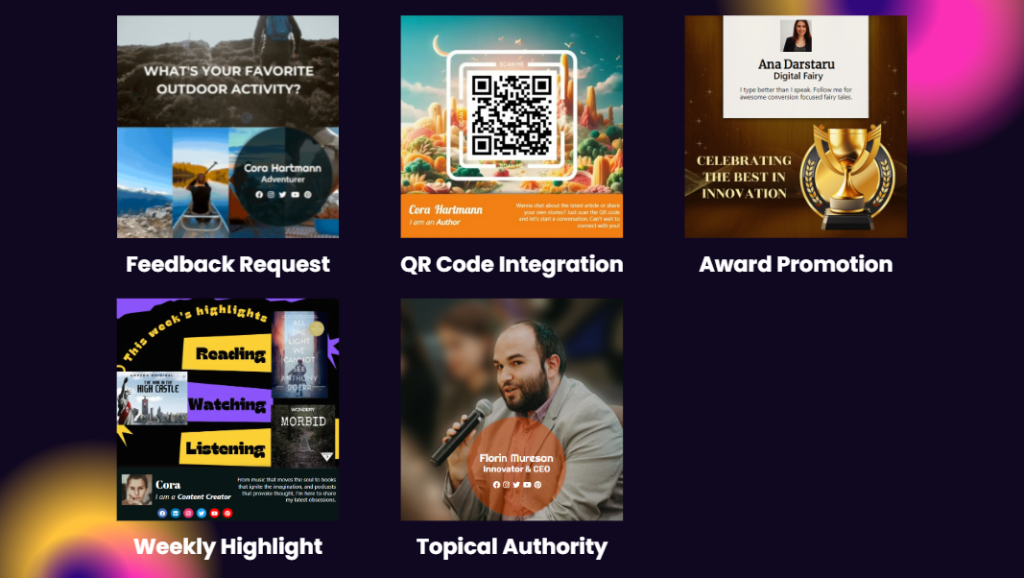
Task: Click LinkedIn icon in Cora's Weekly Highlight card
Action: click(176, 513)
